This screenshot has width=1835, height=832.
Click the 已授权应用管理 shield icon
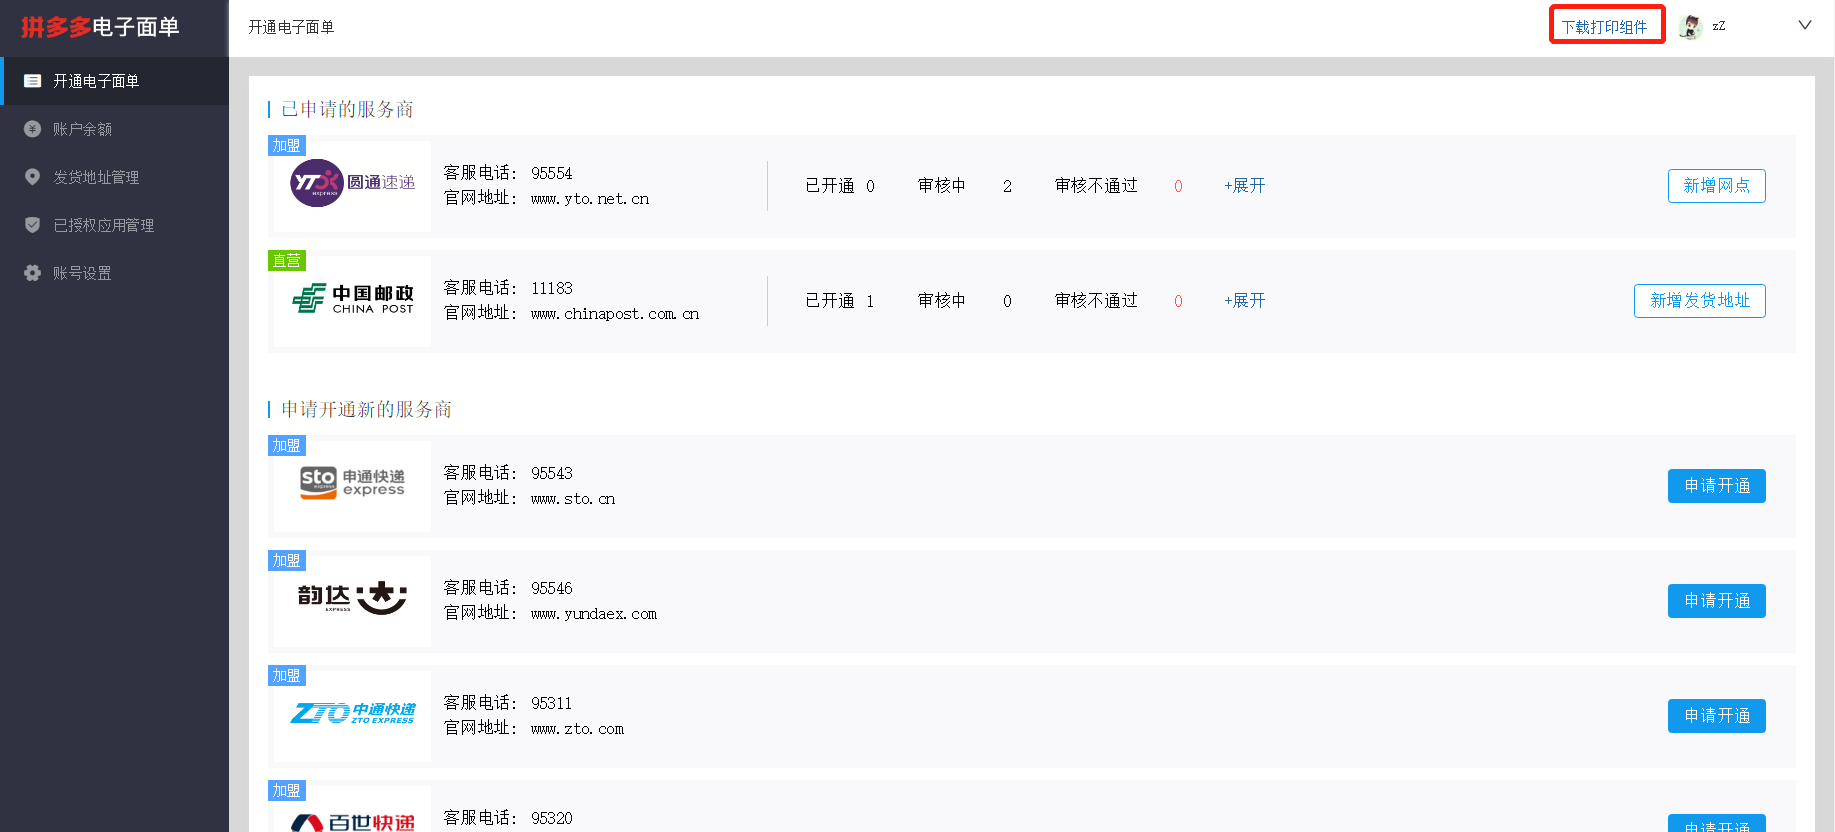(32, 225)
